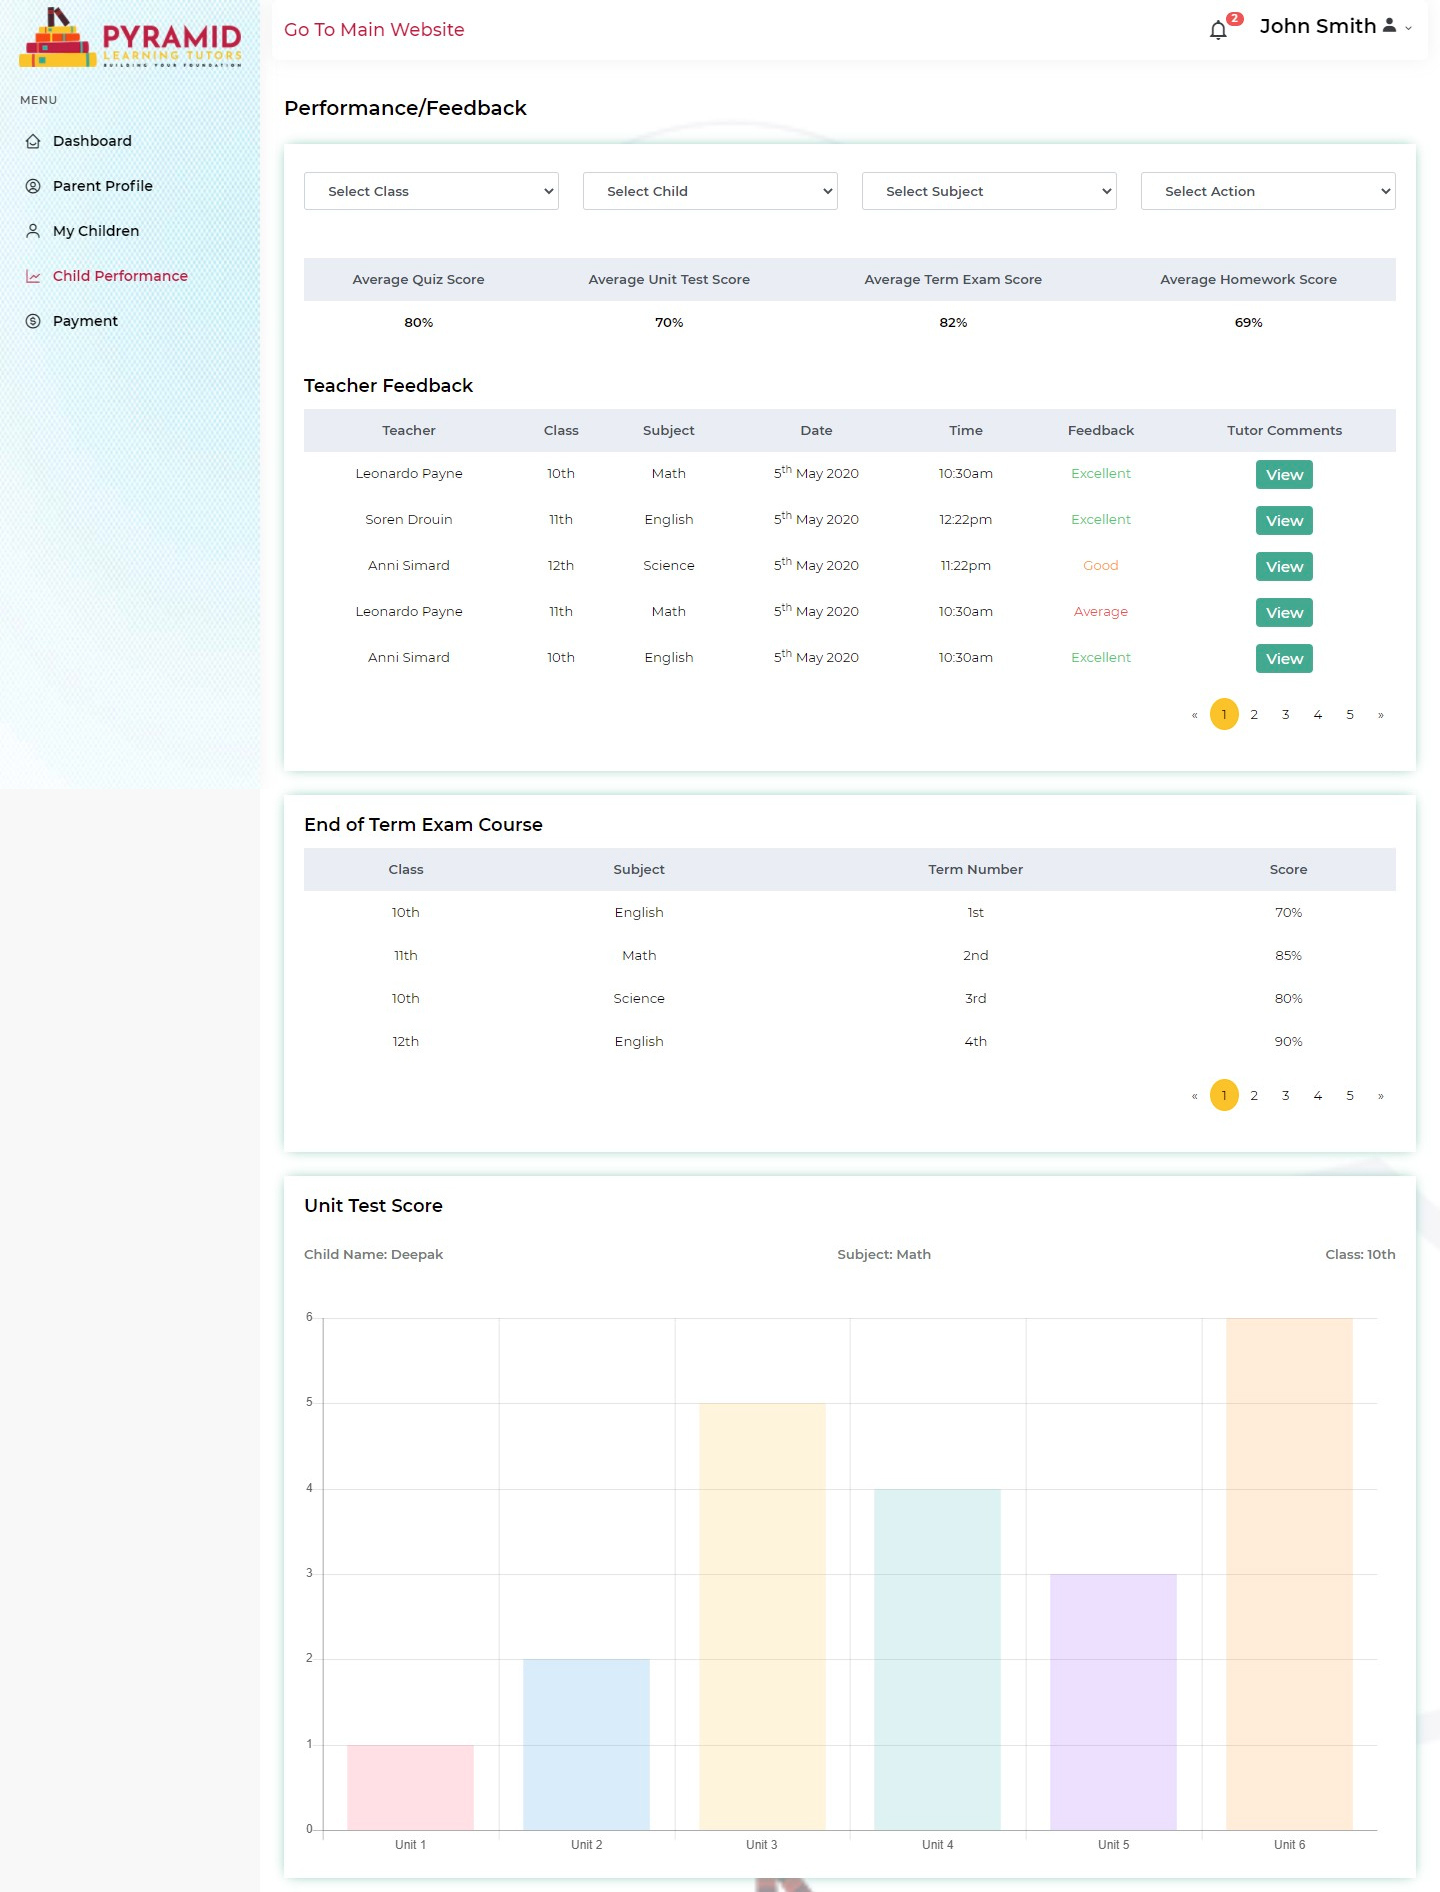Click the blue Unit 2 bar
The width and height of the screenshot is (1440, 1892).
(x=586, y=1745)
